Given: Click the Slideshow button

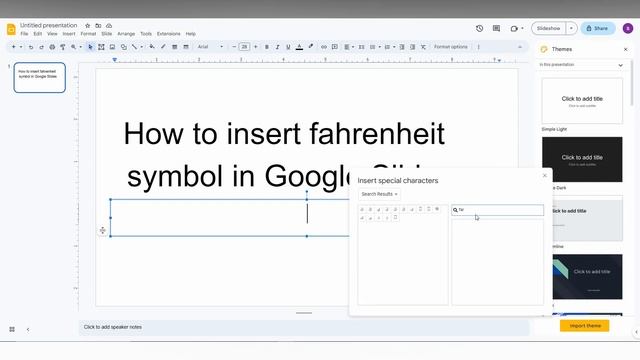Looking at the screenshot, I should coord(548,28).
